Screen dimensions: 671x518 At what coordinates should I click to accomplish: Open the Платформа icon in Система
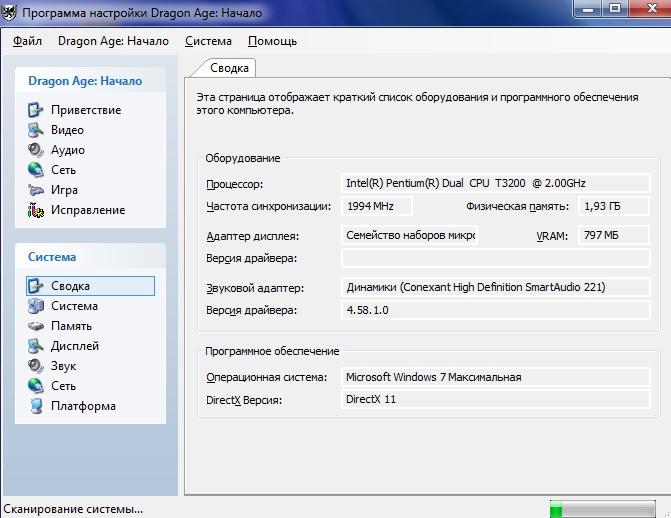pos(36,406)
